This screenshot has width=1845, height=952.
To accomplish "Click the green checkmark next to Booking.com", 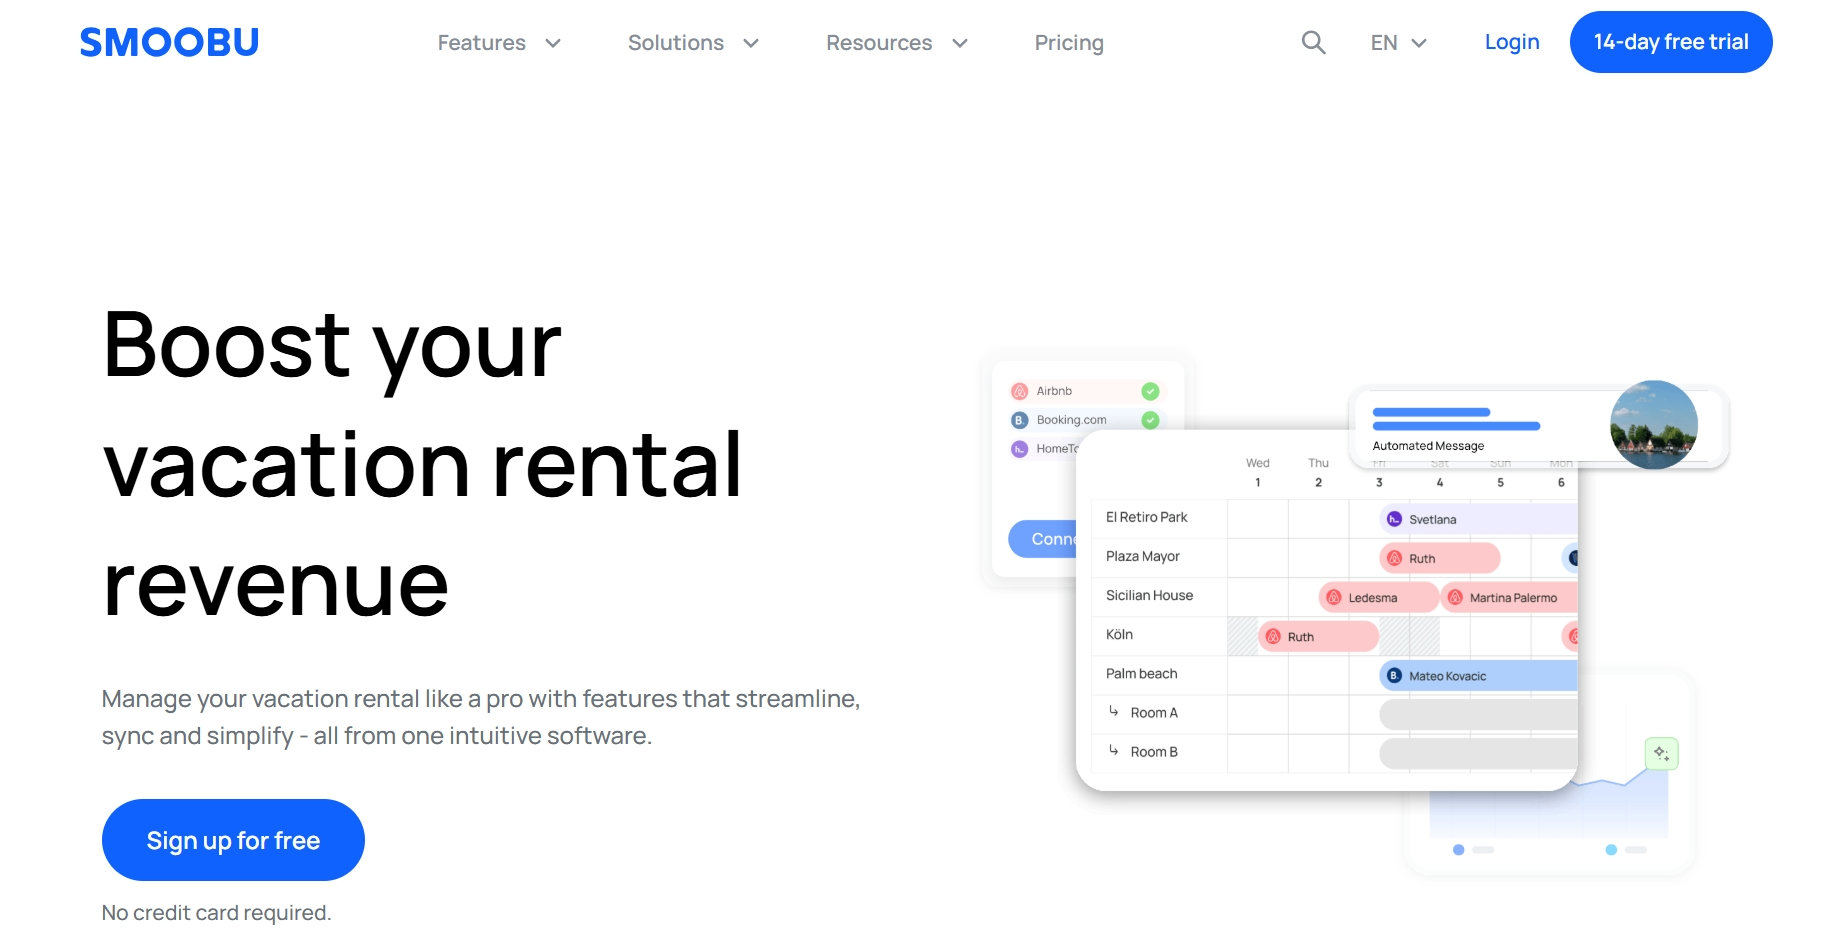I will tap(1150, 420).
